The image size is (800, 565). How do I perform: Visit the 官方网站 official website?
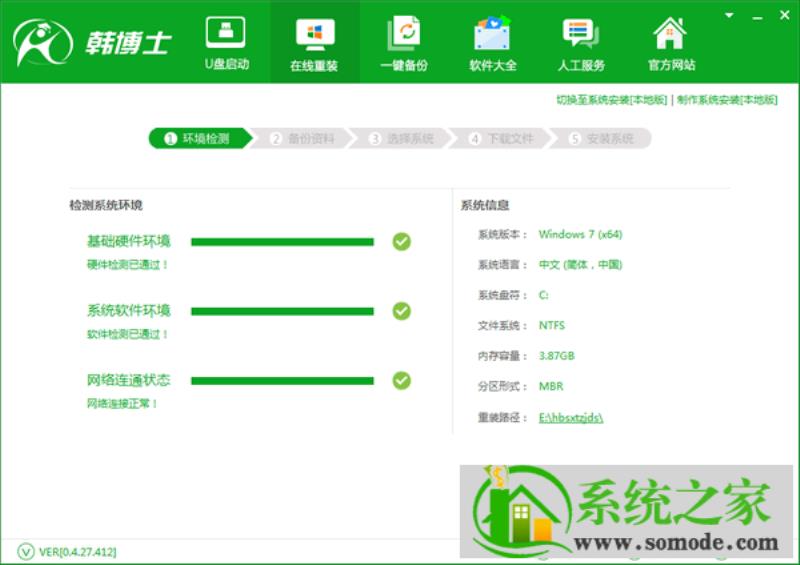pyautogui.click(x=671, y=43)
